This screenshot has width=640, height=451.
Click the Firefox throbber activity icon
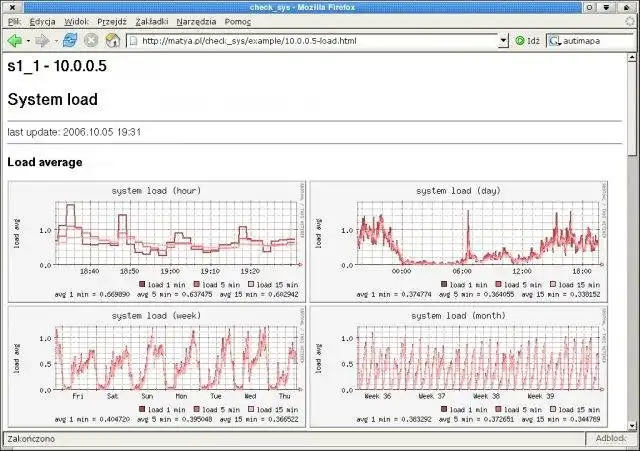630,22
